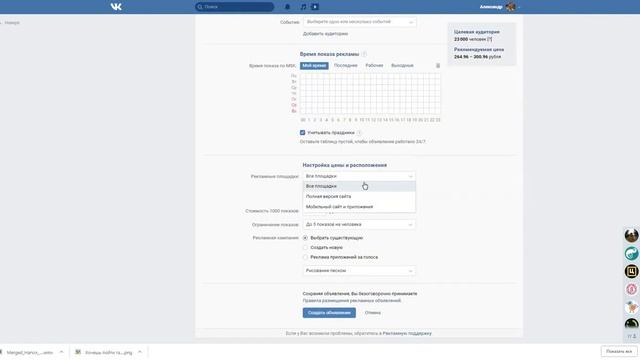The width and height of the screenshot is (640, 360).
Task: Open «До 5 показов на человека» dropdown
Action: click(359, 224)
